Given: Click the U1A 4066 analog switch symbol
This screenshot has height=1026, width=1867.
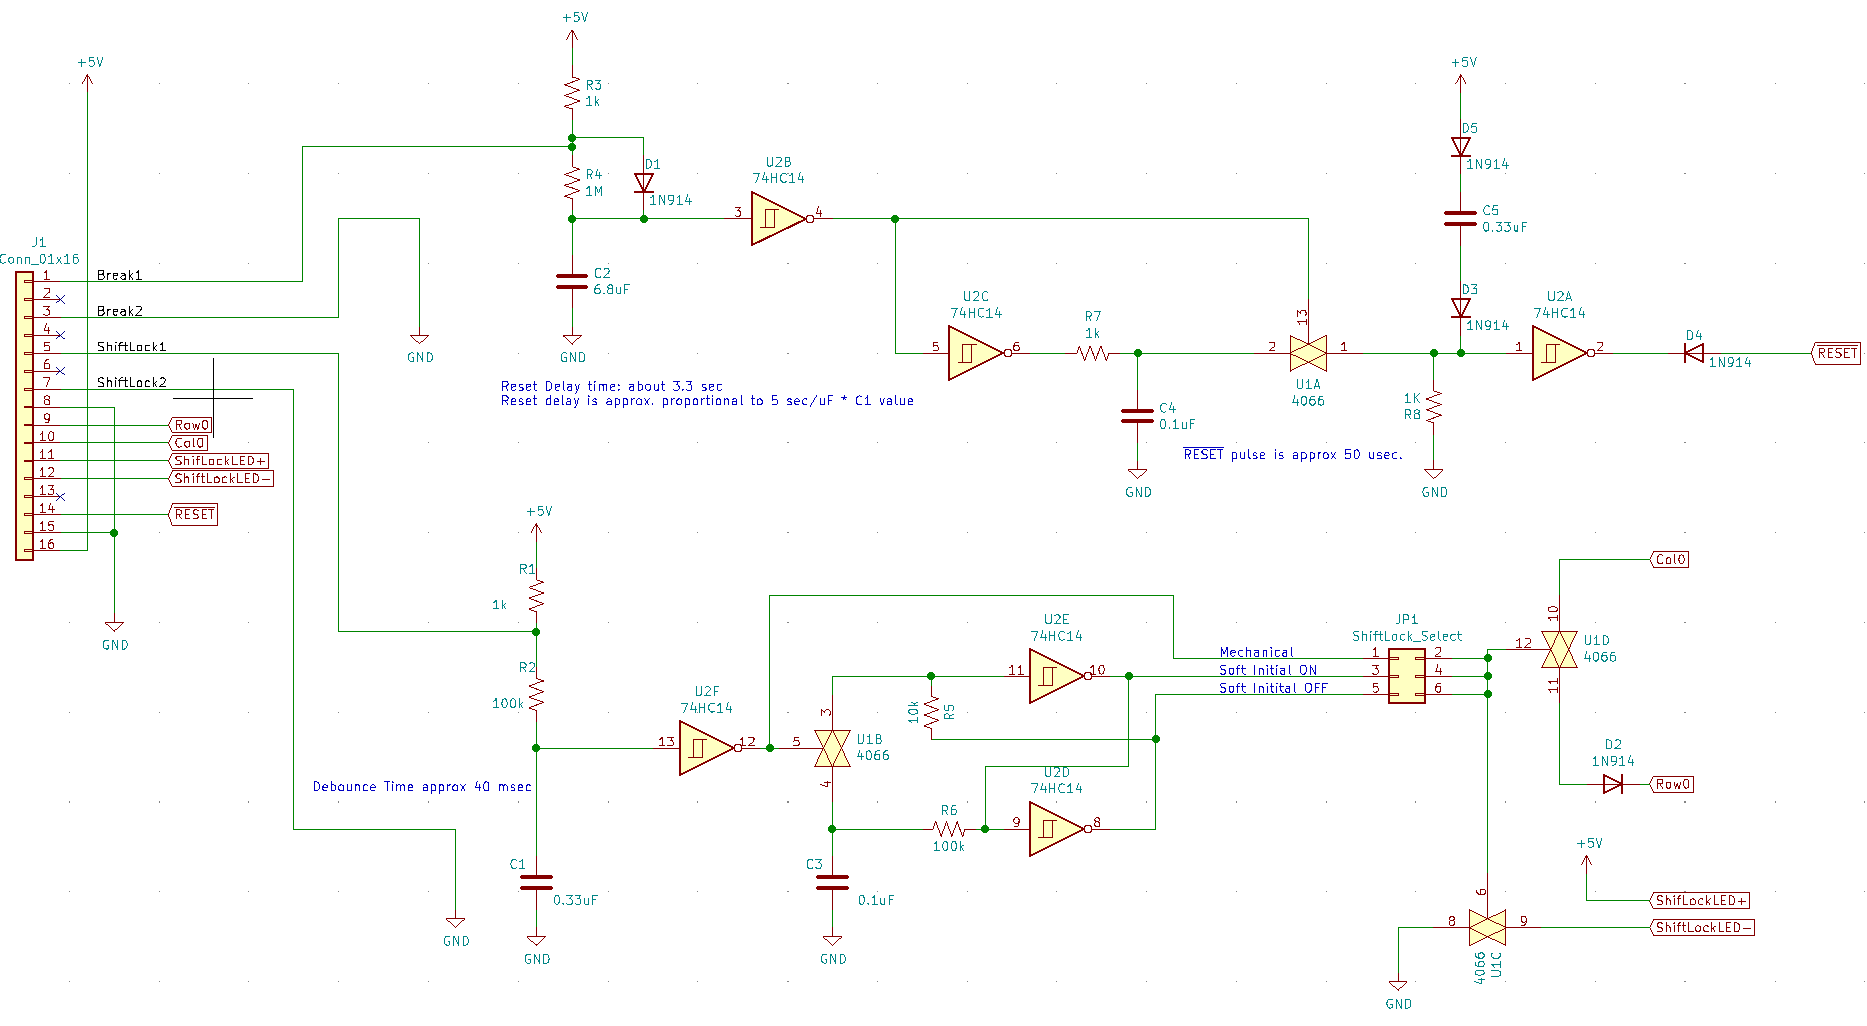Looking at the screenshot, I should (1308, 353).
